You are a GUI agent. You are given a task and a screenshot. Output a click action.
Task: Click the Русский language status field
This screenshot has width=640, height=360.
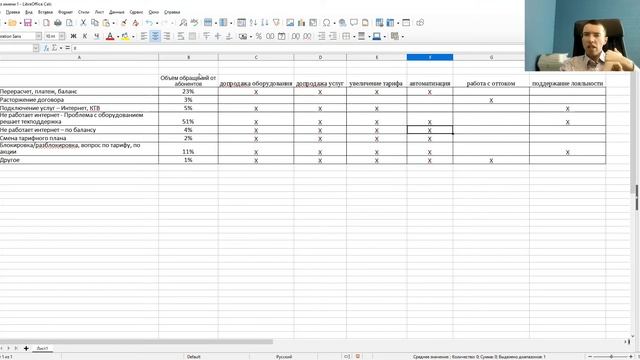pyautogui.click(x=284, y=357)
